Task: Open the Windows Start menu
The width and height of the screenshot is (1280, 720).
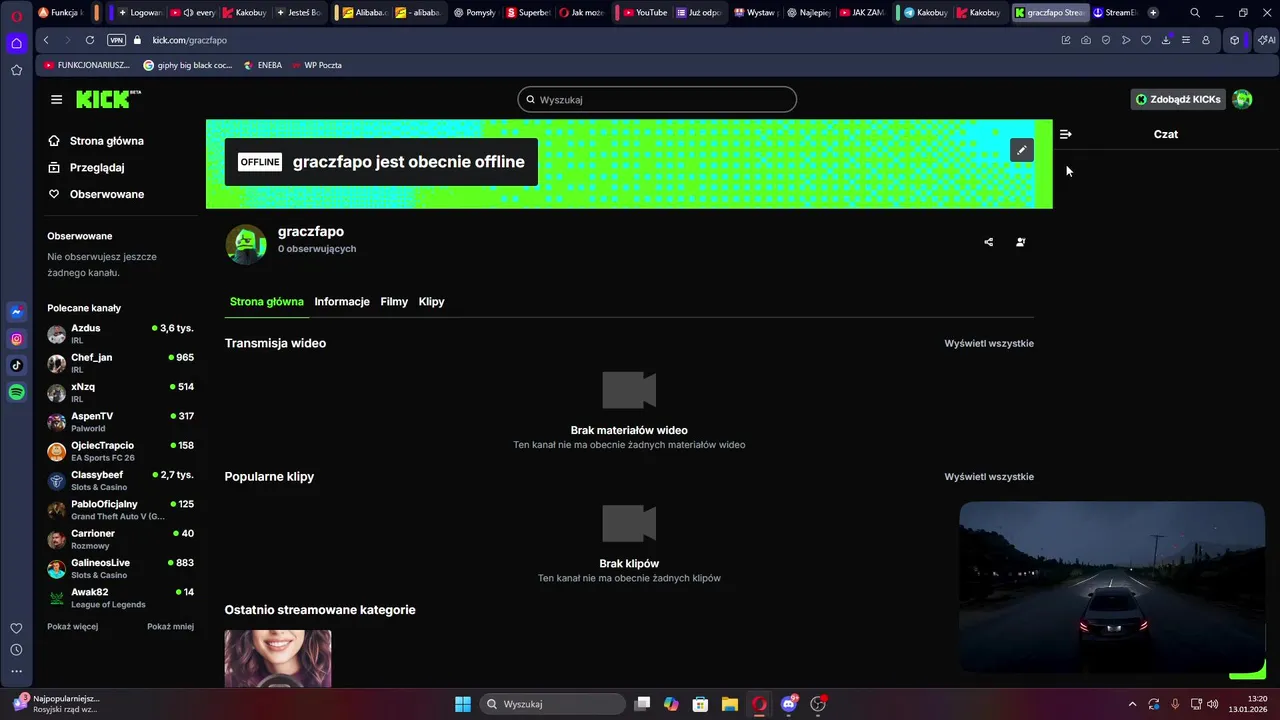Action: [463, 704]
